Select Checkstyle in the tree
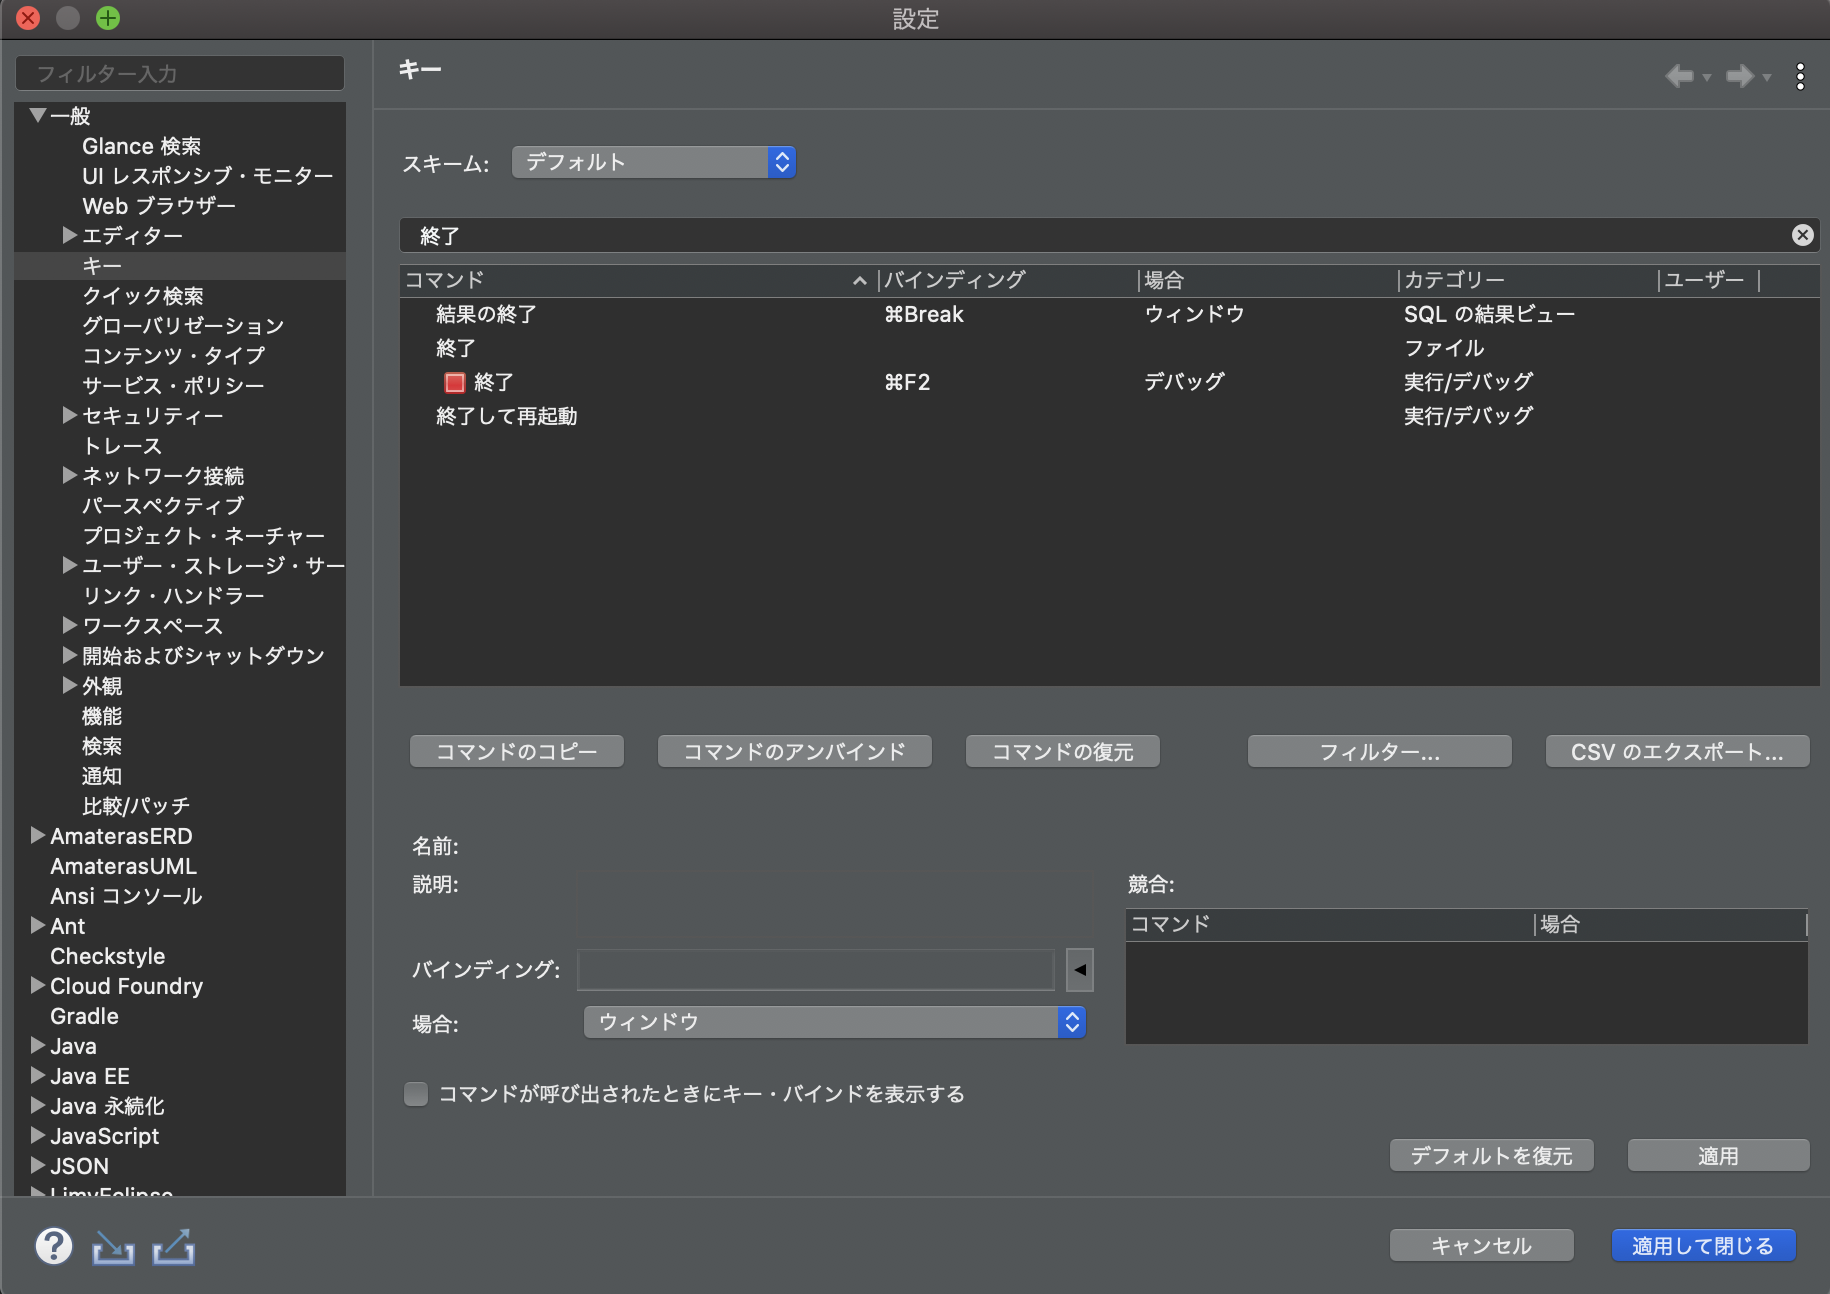1830x1294 pixels. 108,956
